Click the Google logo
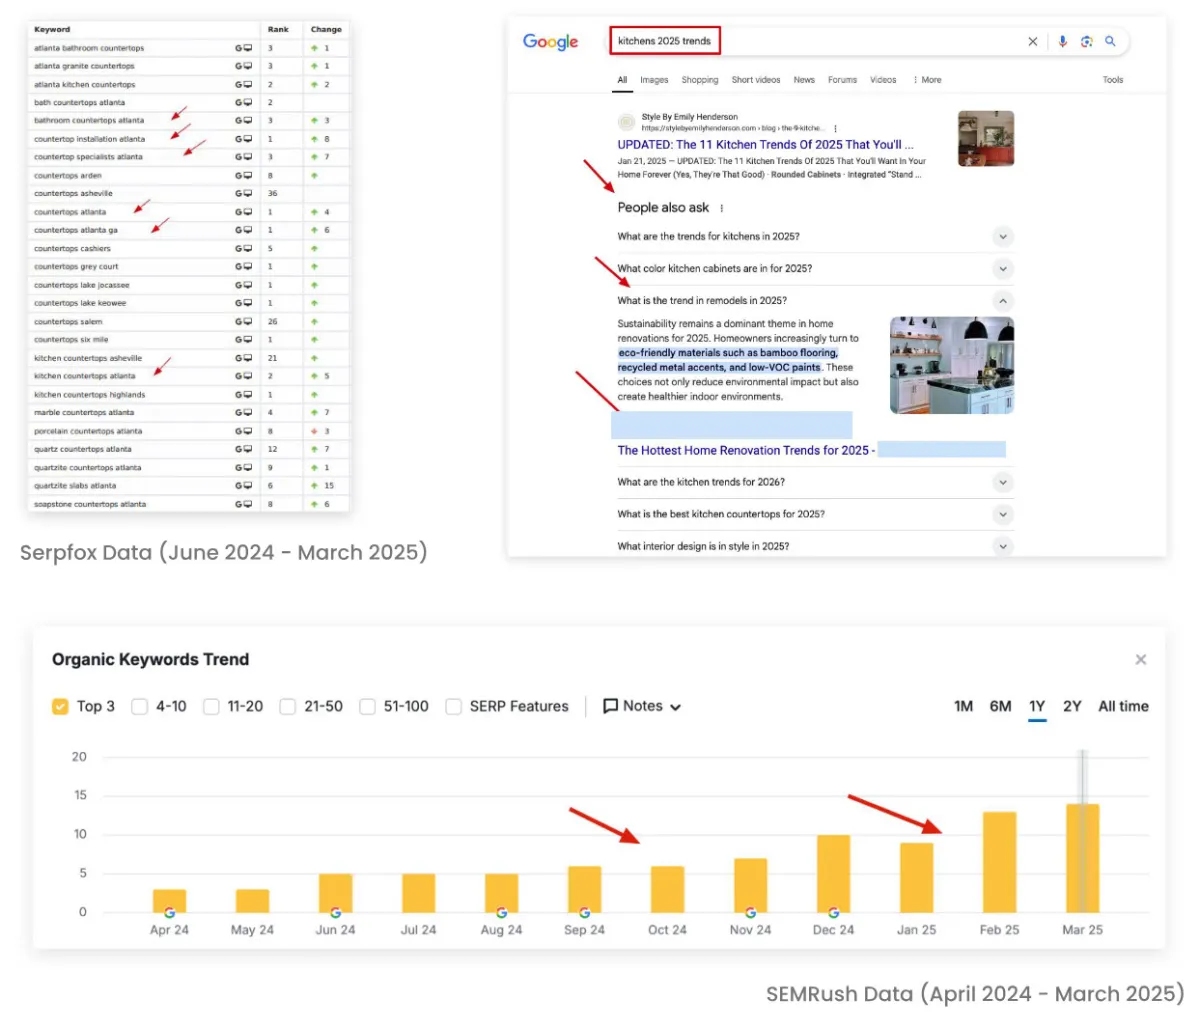Viewport: 1200px width, 1027px height. pyautogui.click(x=551, y=42)
